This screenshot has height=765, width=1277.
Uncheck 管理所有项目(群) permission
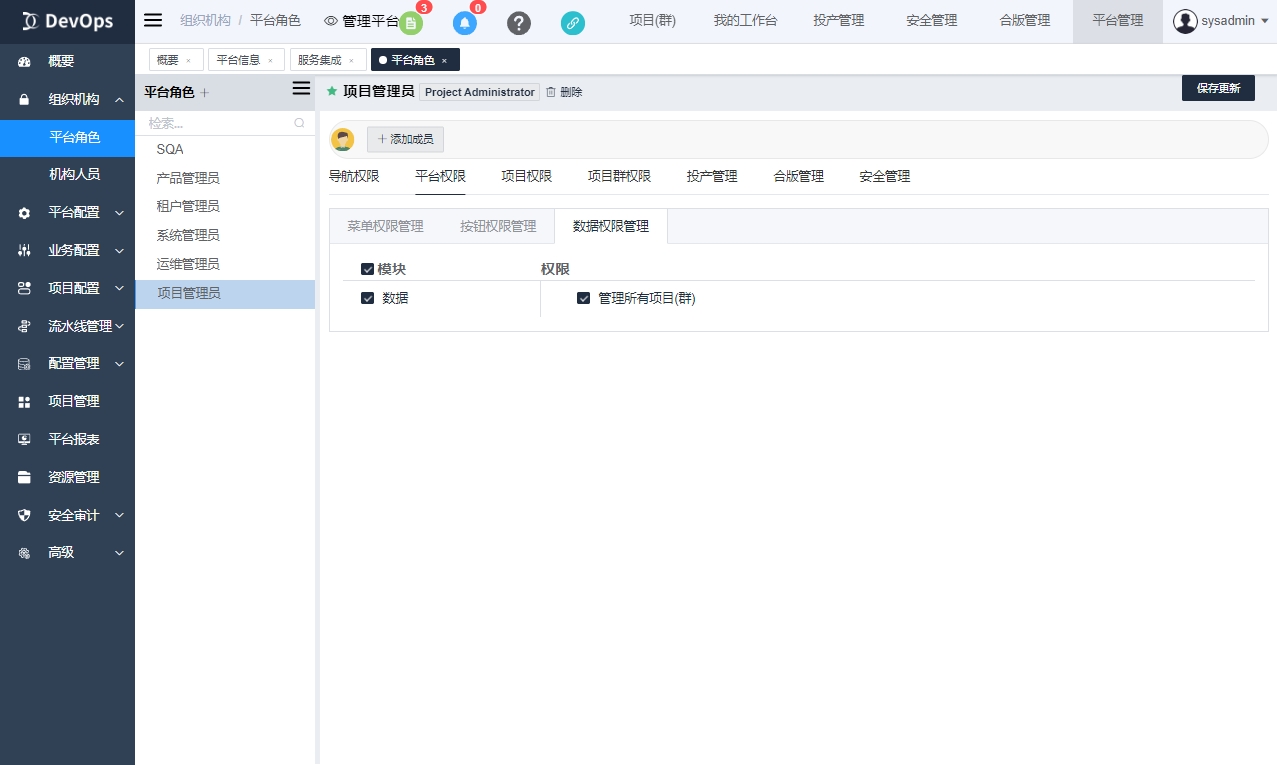click(x=583, y=298)
